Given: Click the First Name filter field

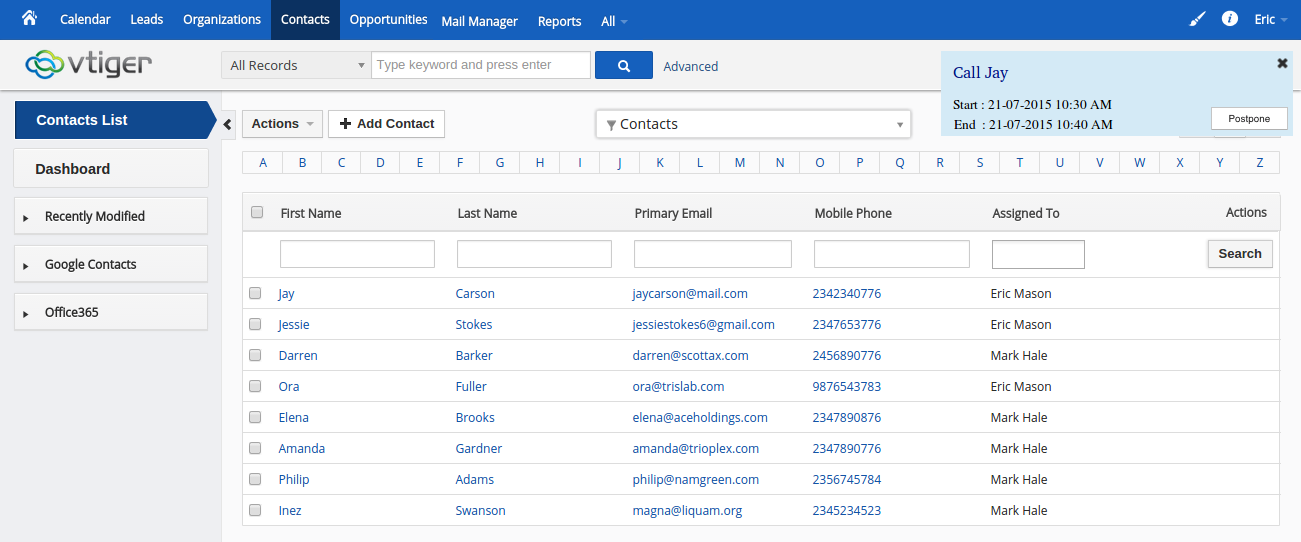Looking at the screenshot, I should pos(357,254).
